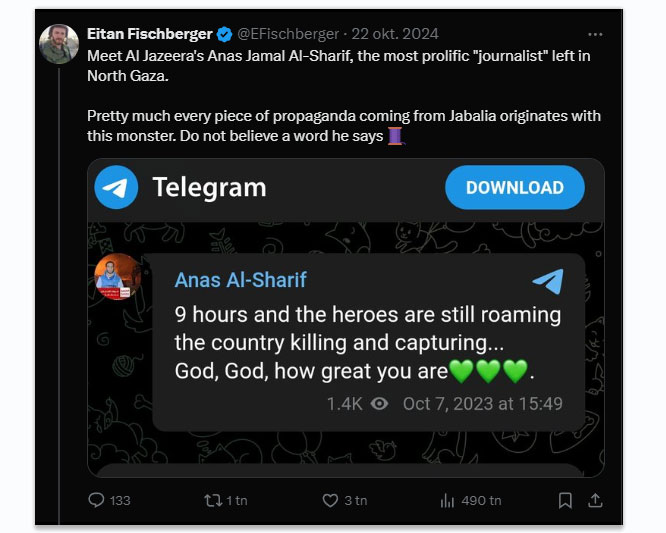
Task: Click the blue verified badge
Action: 223,35
